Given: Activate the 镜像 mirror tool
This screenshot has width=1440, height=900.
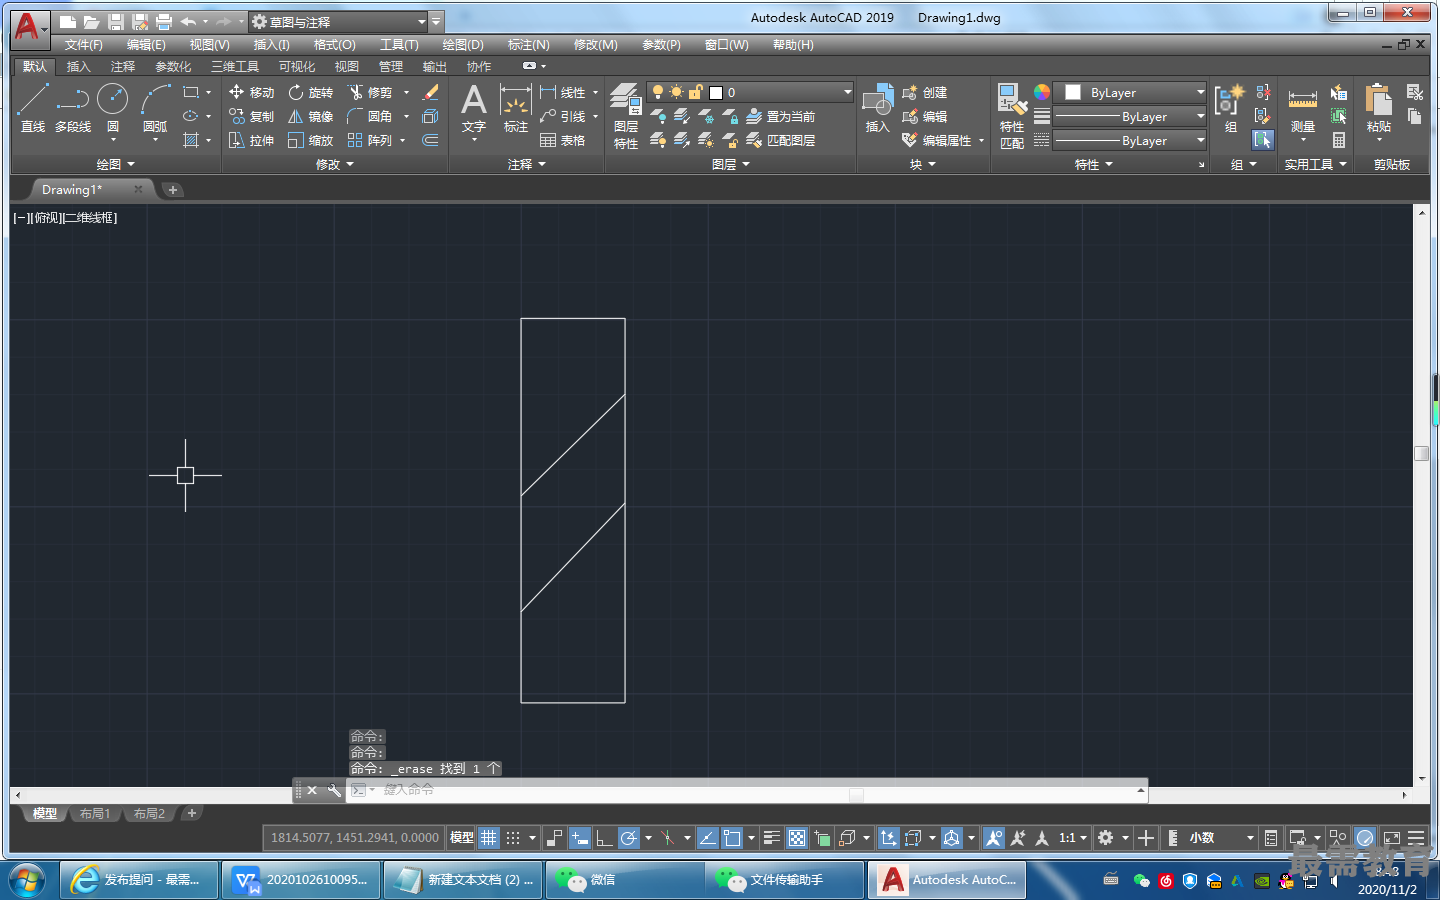Looking at the screenshot, I should point(310,116).
